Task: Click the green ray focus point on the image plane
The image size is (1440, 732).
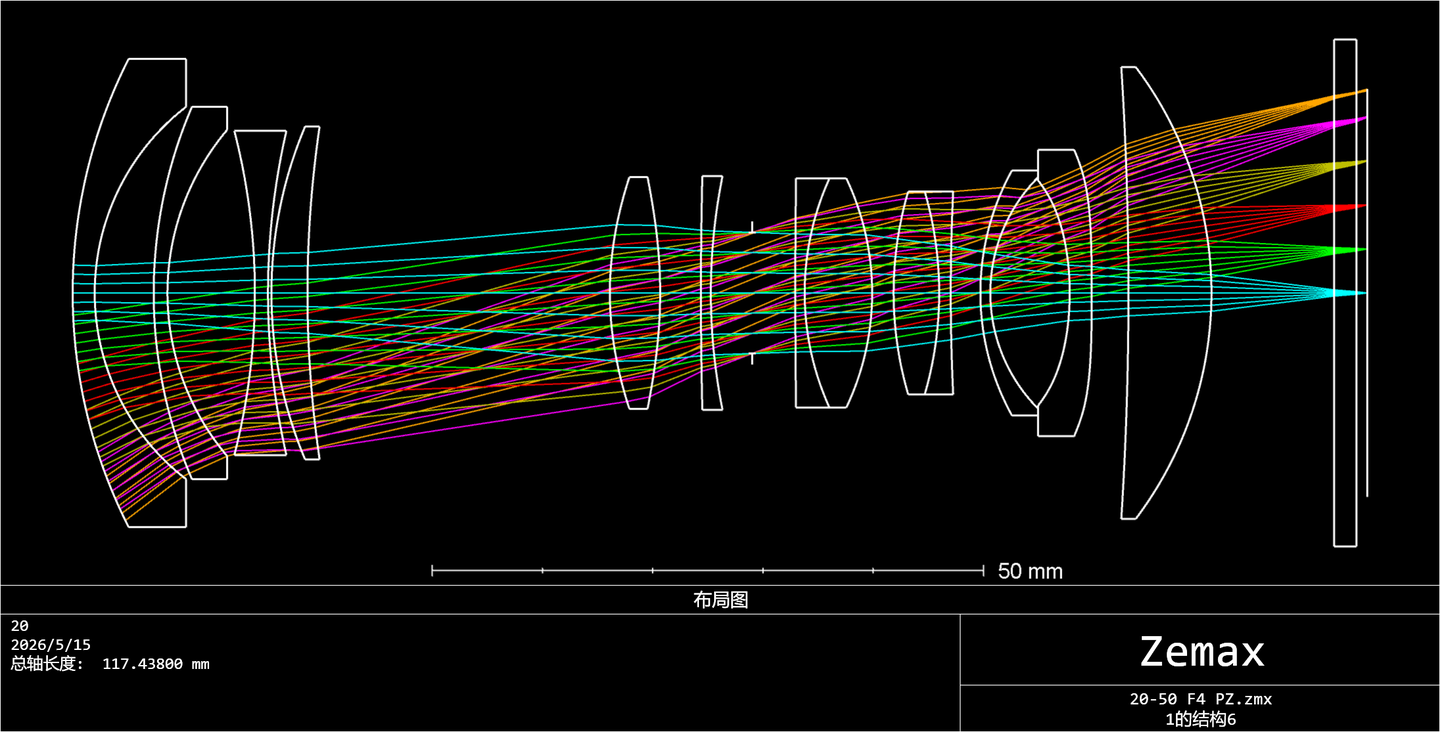Action: [1364, 249]
